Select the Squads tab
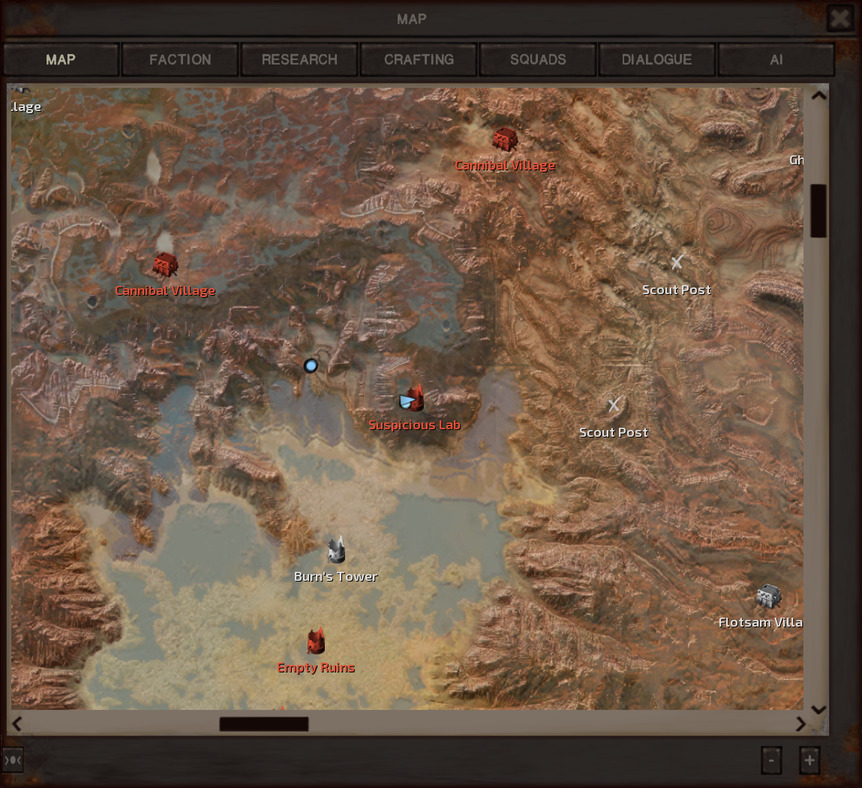This screenshot has width=862, height=788. (x=538, y=59)
